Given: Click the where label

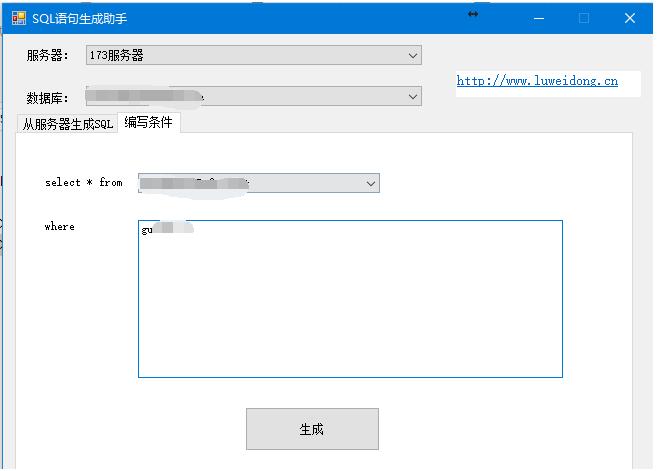Looking at the screenshot, I should (59, 227).
